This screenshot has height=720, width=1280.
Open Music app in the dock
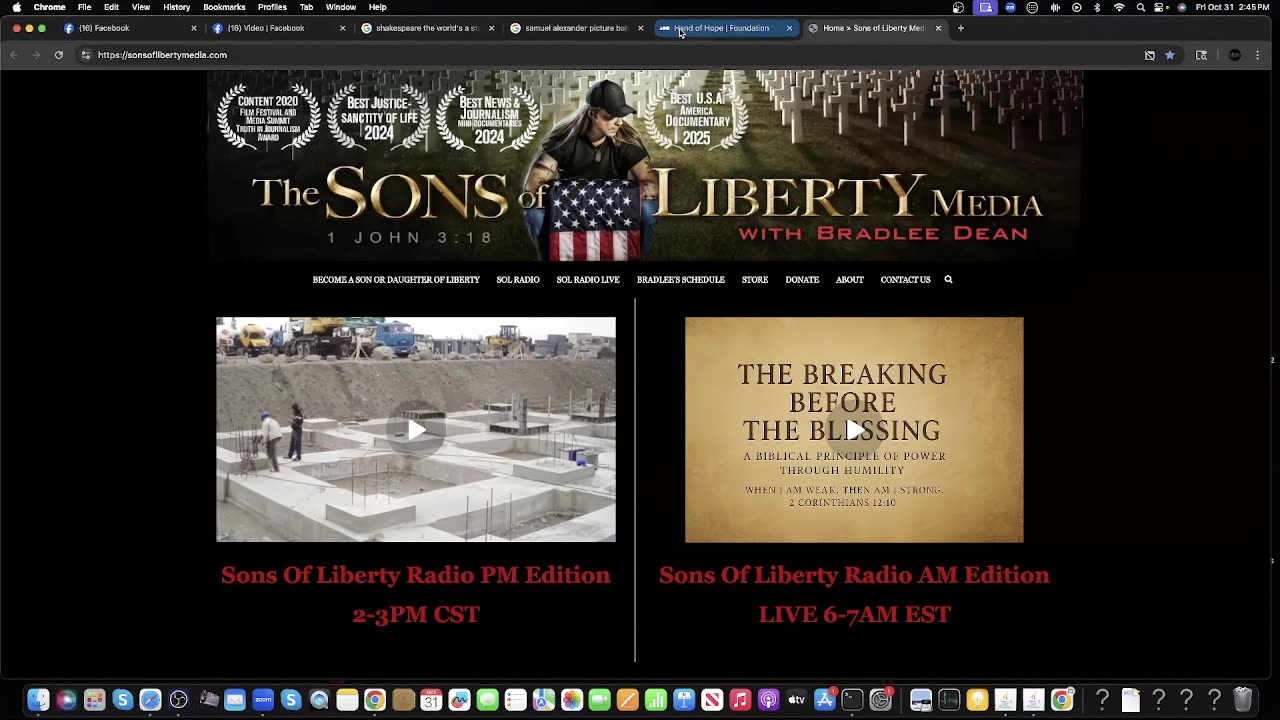740,700
